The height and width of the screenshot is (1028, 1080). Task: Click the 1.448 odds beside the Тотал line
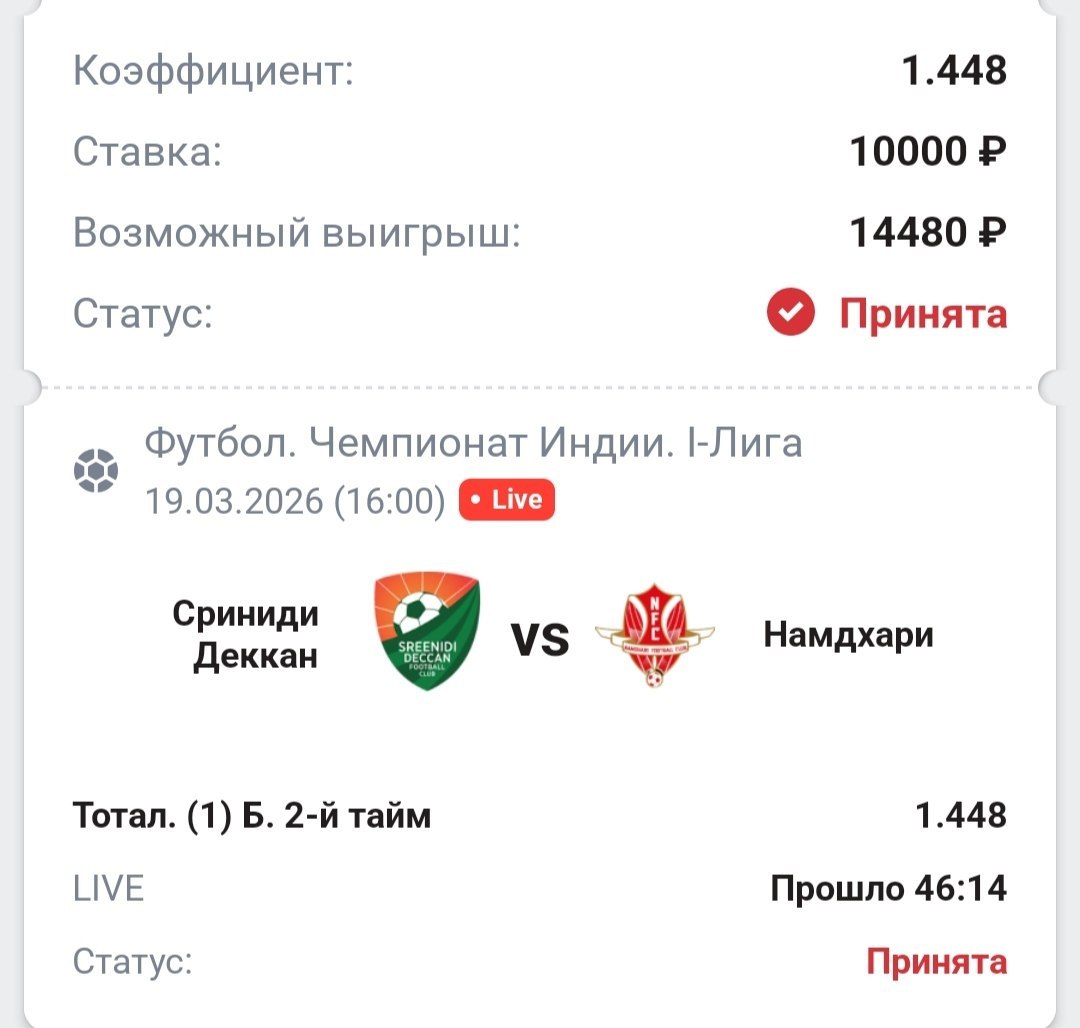point(961,816)
